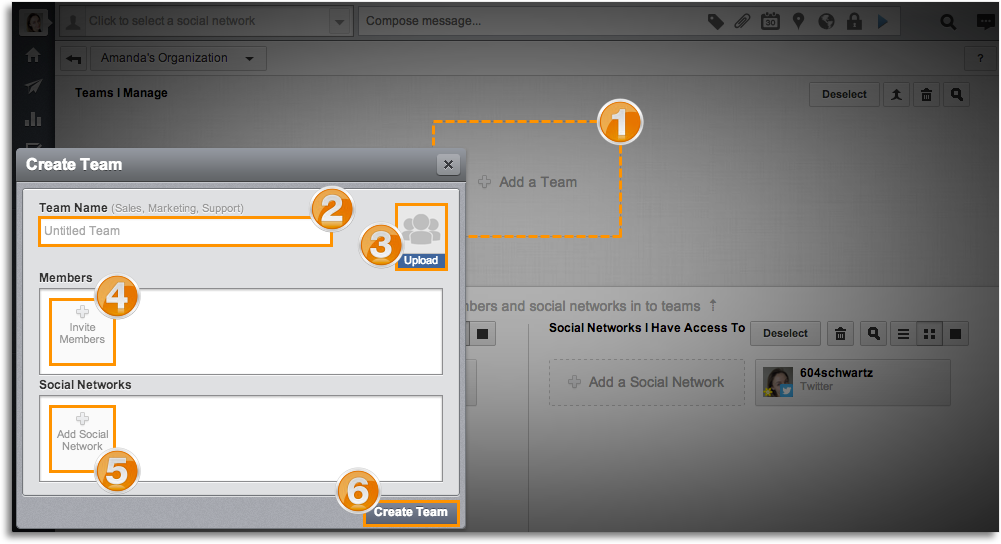This screenshot has width=1001, height=544.
Task: Click Add a Team placeholder
Action: click(527, 182)
